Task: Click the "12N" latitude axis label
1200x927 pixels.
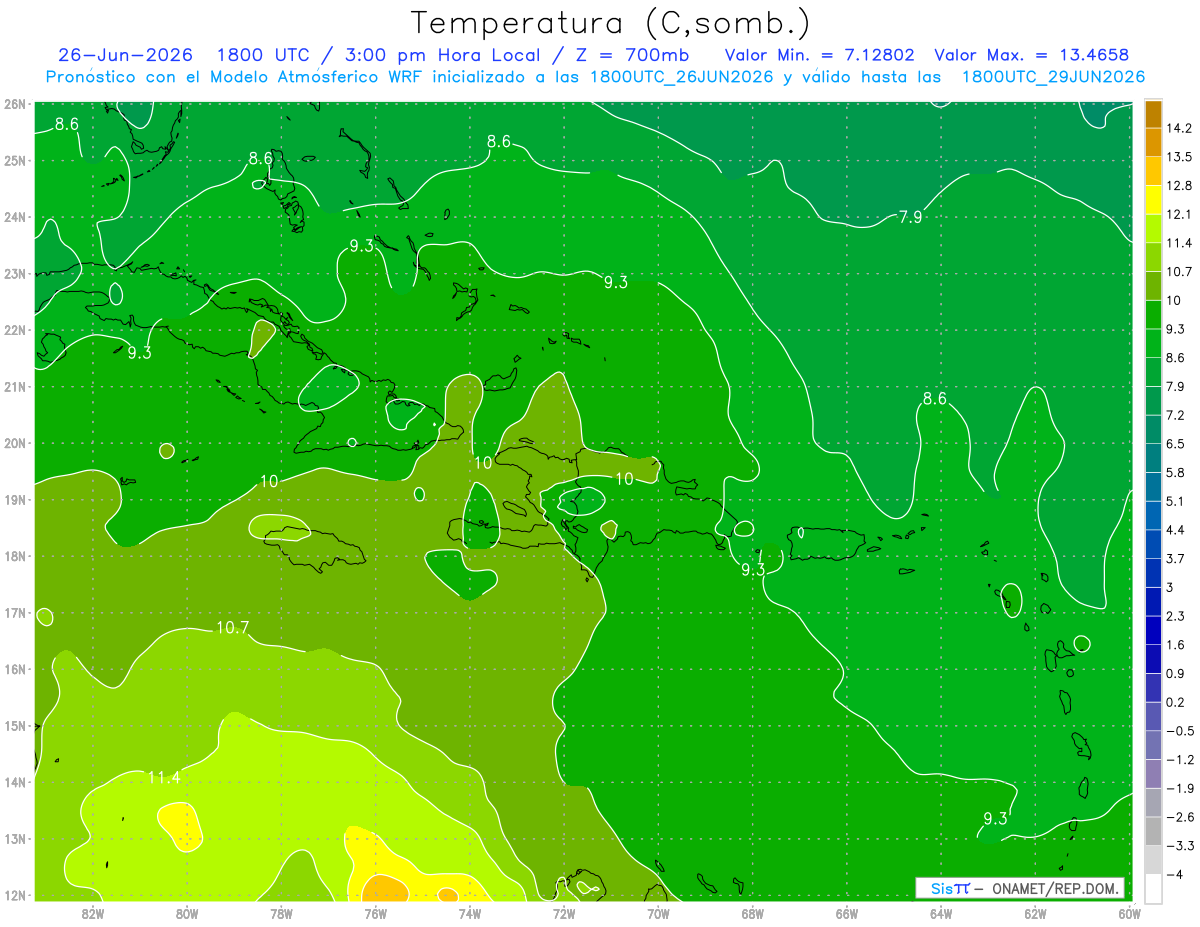Action: [15, 895]
